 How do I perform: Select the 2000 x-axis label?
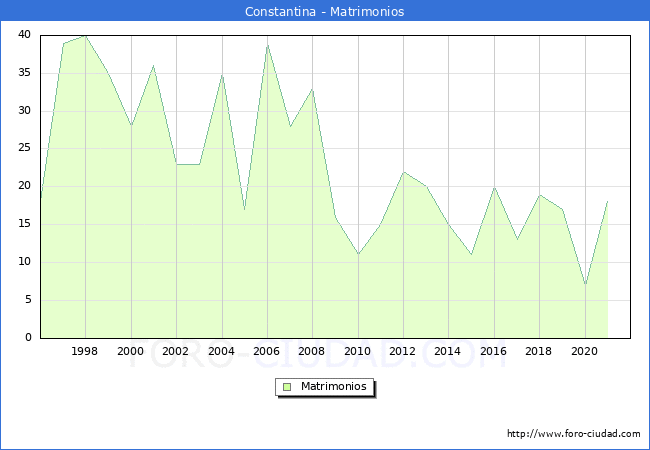(130, 351)
